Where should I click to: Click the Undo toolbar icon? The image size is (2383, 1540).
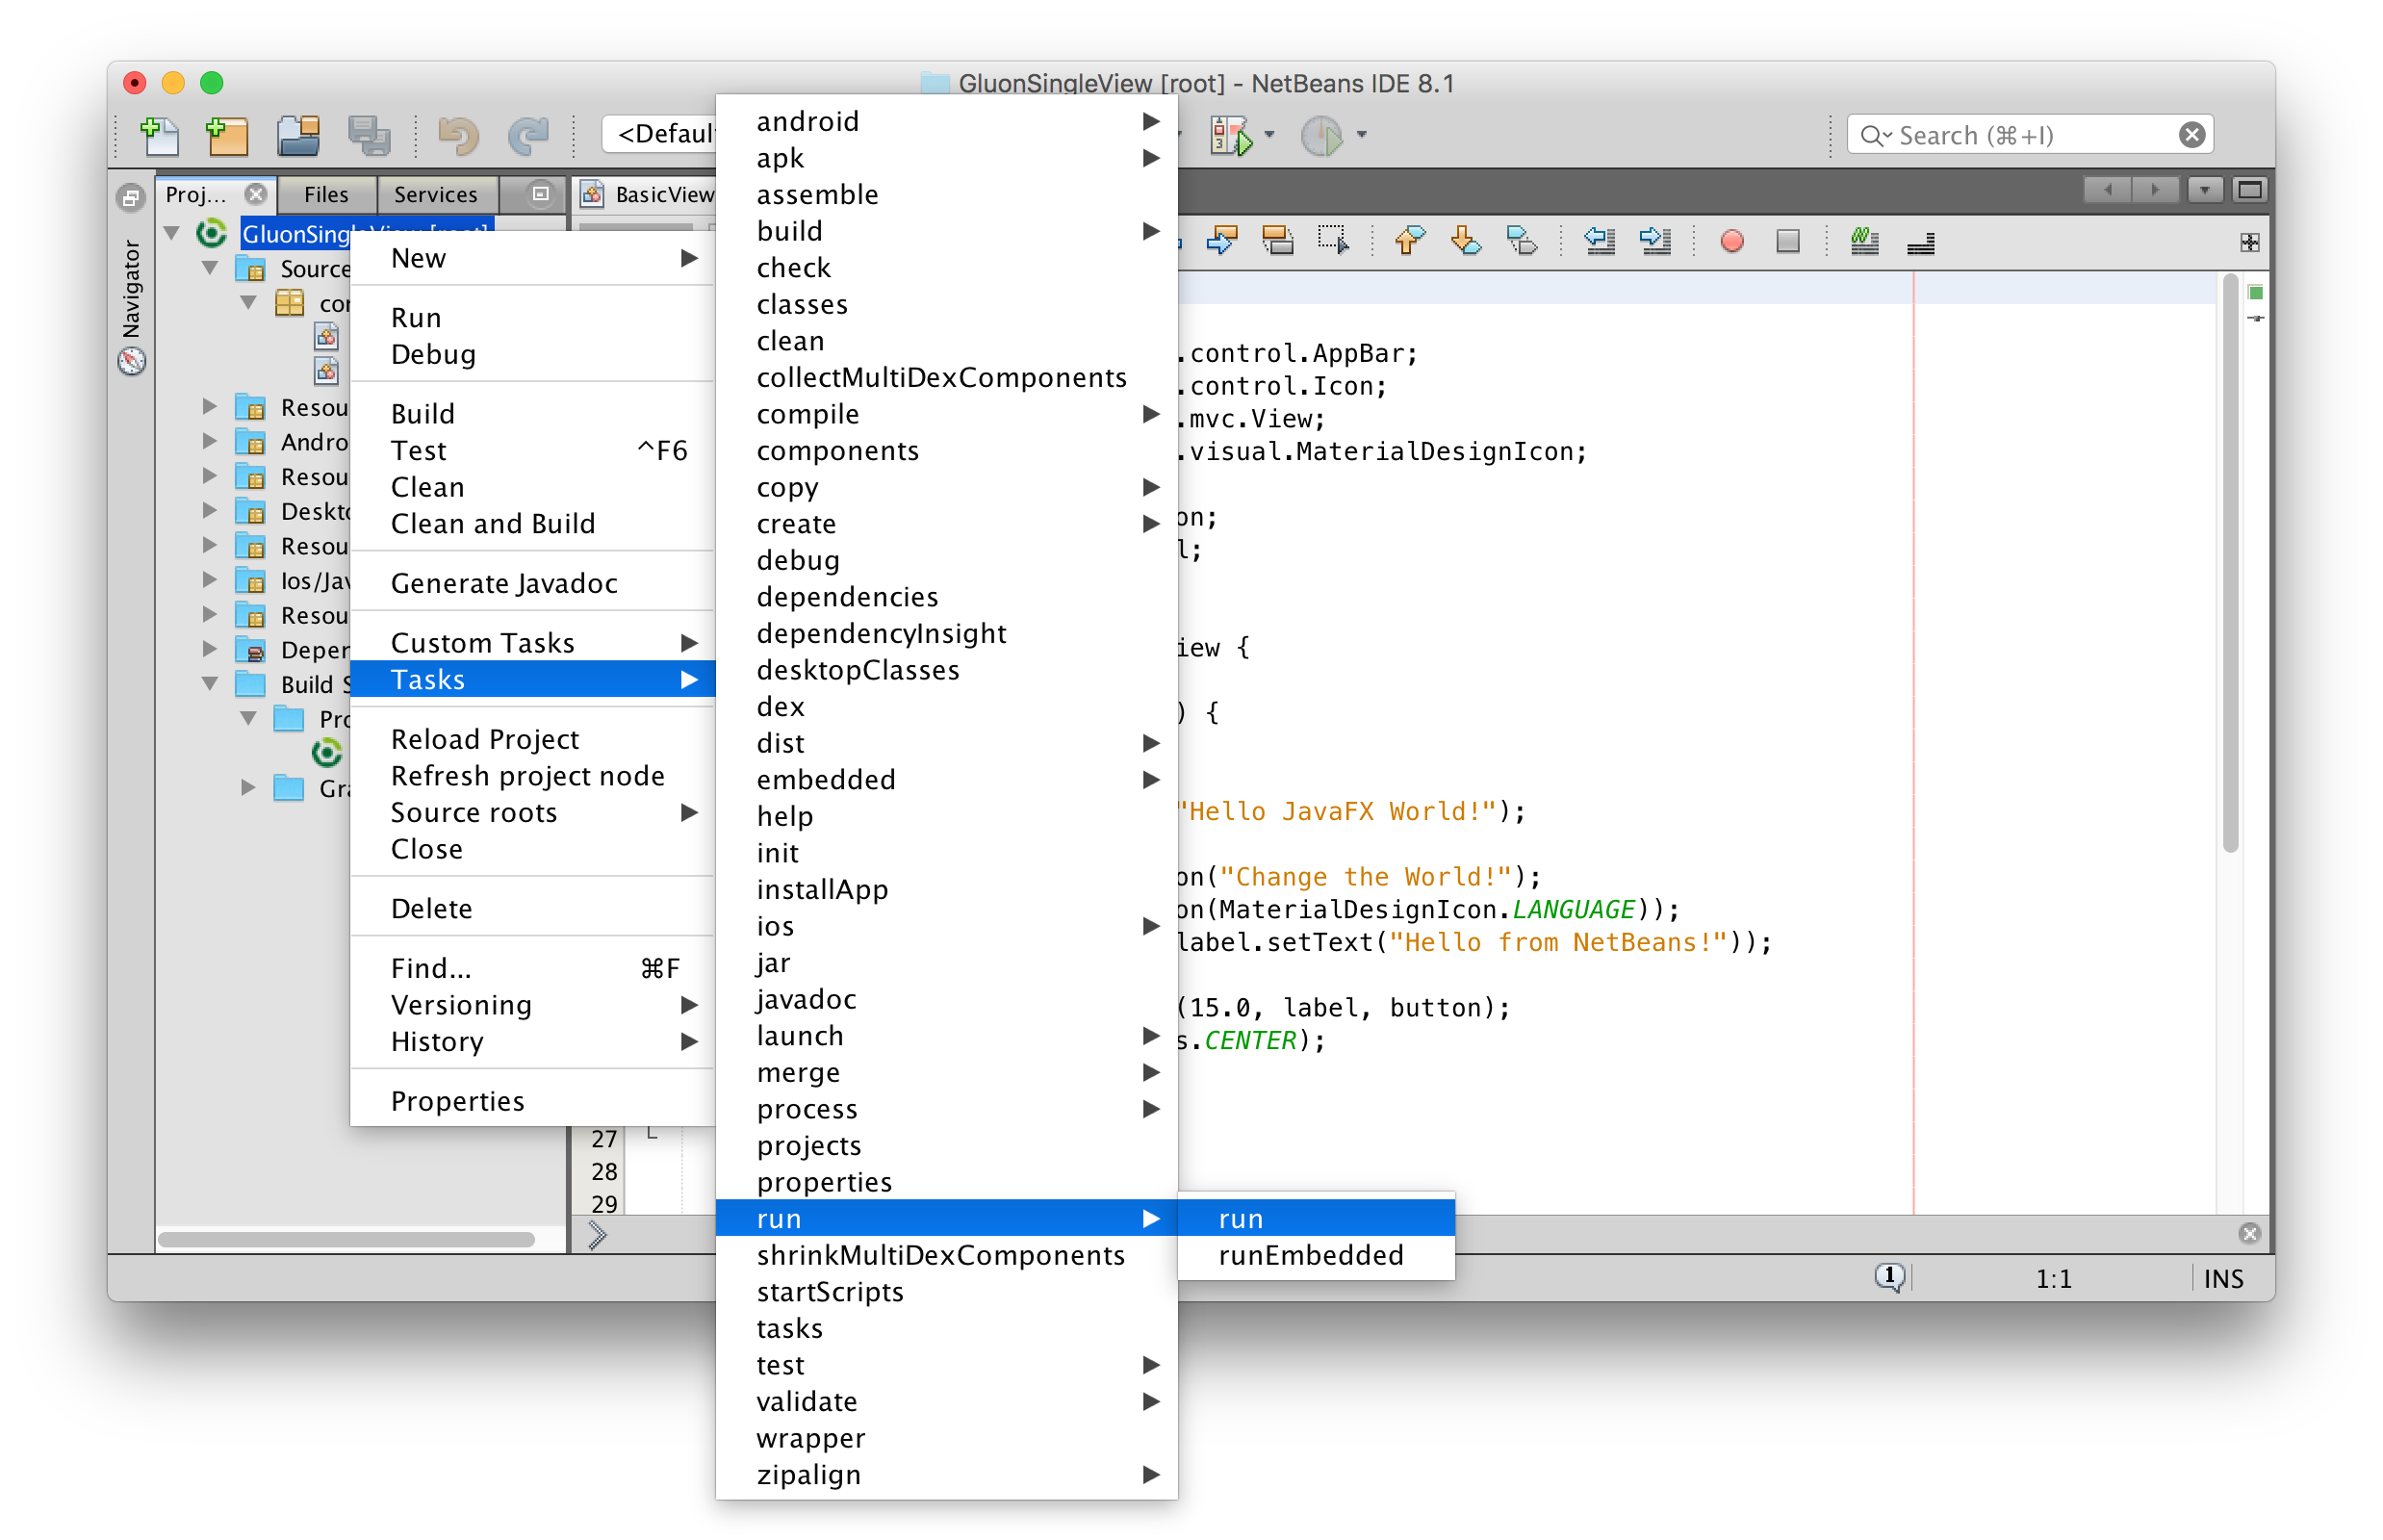coord(458,135)
